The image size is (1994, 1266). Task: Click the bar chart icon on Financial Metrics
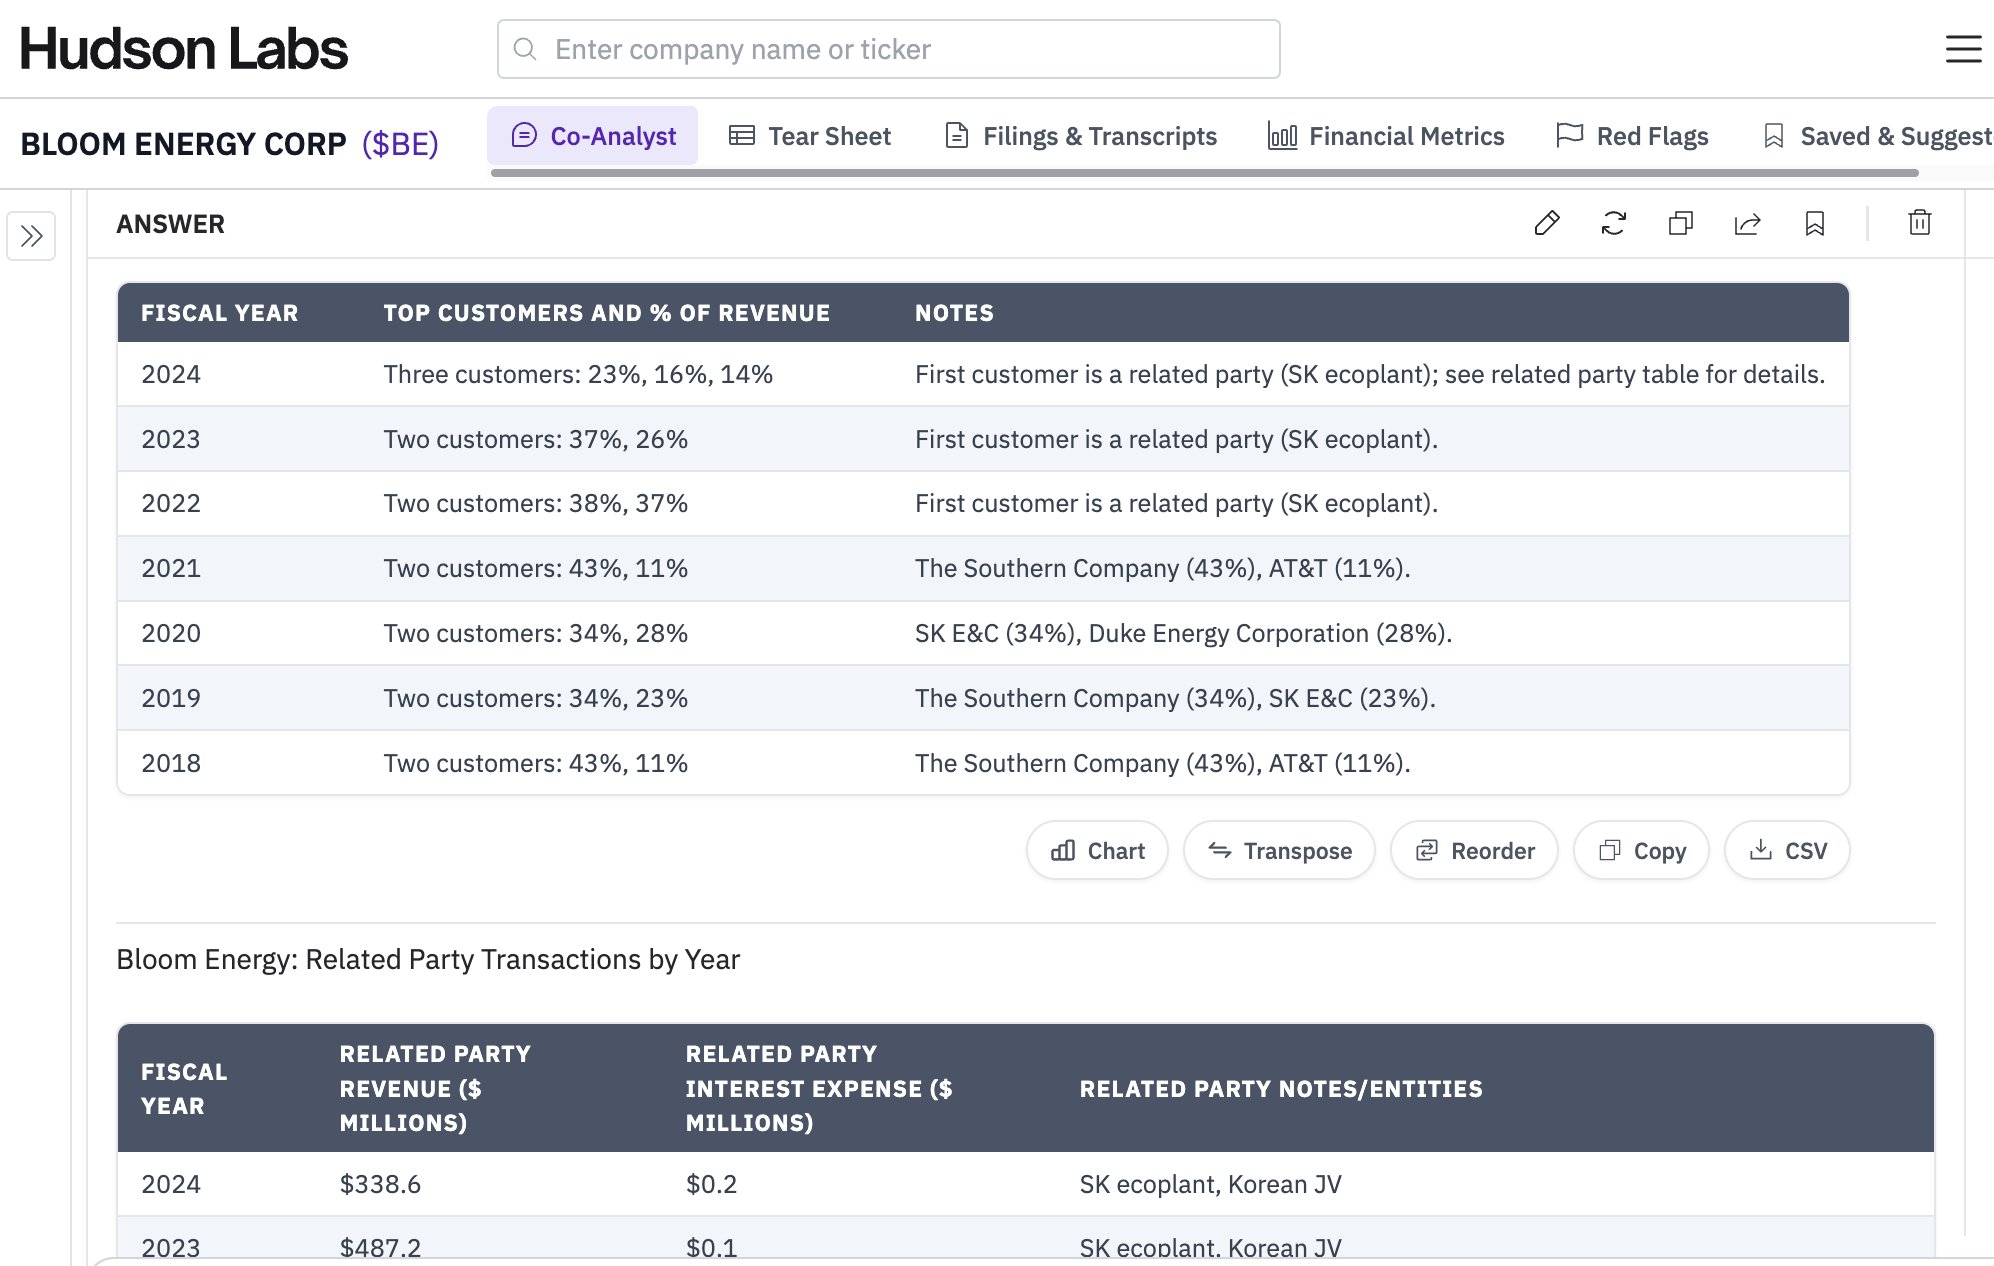pyautogui.click(x=1281, y=135)
